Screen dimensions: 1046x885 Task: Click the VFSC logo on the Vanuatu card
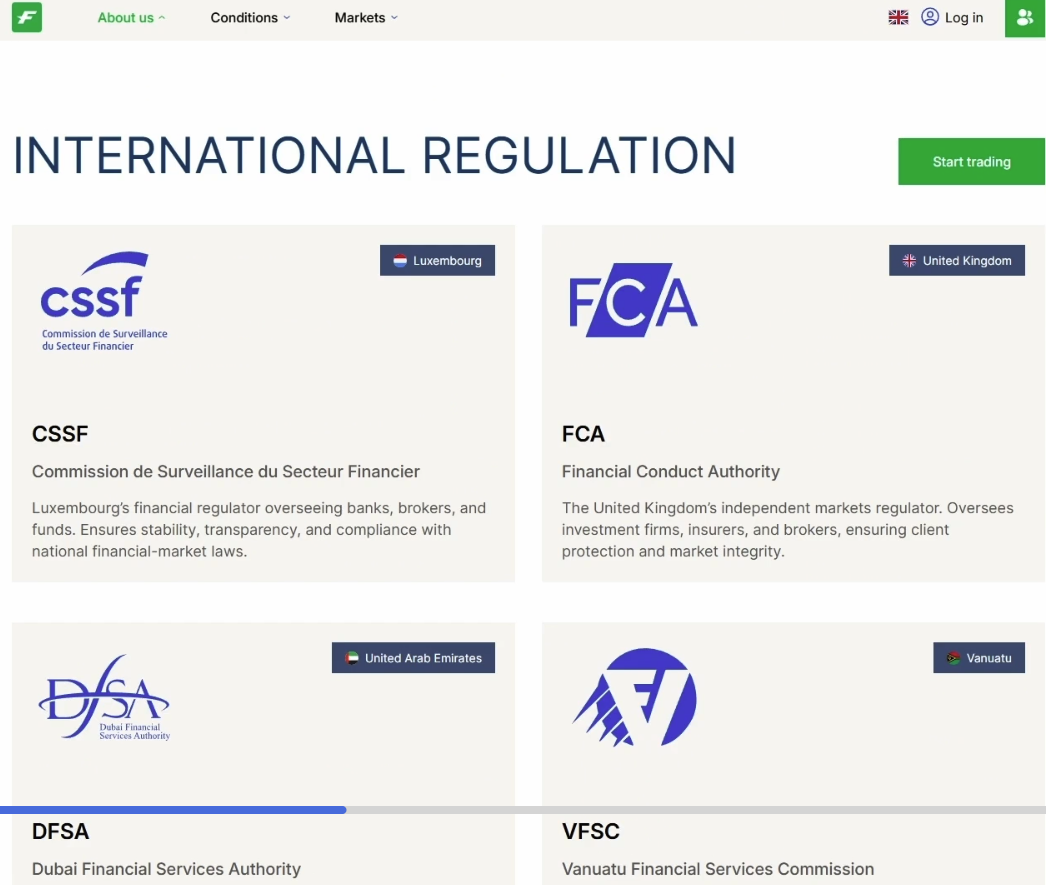634,697
